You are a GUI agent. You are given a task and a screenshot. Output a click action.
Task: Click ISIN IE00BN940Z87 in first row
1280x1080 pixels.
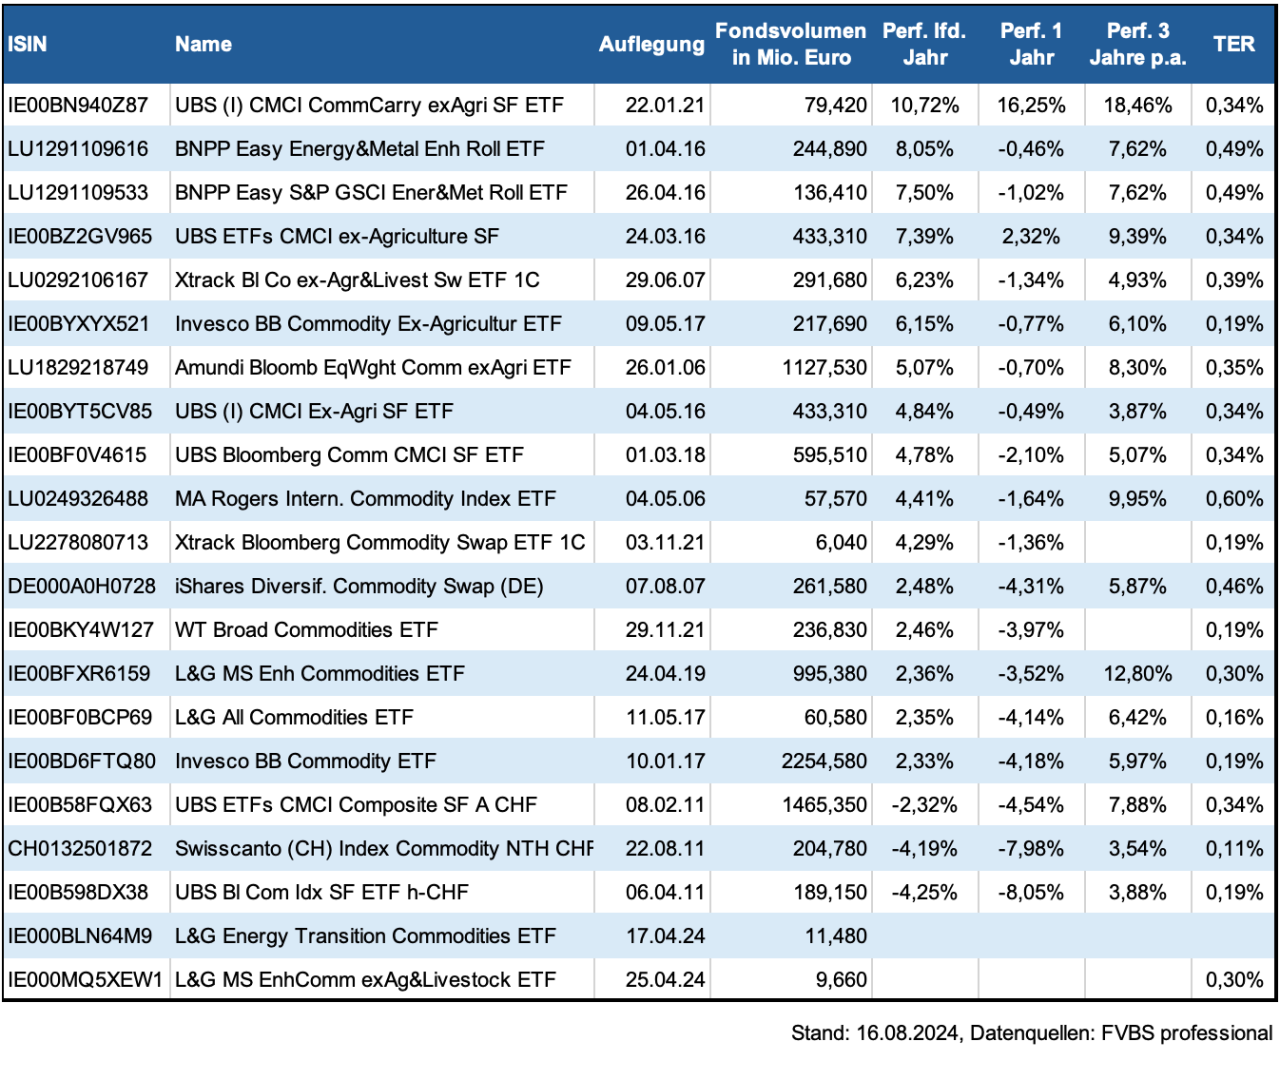click(x=78, y=106)
